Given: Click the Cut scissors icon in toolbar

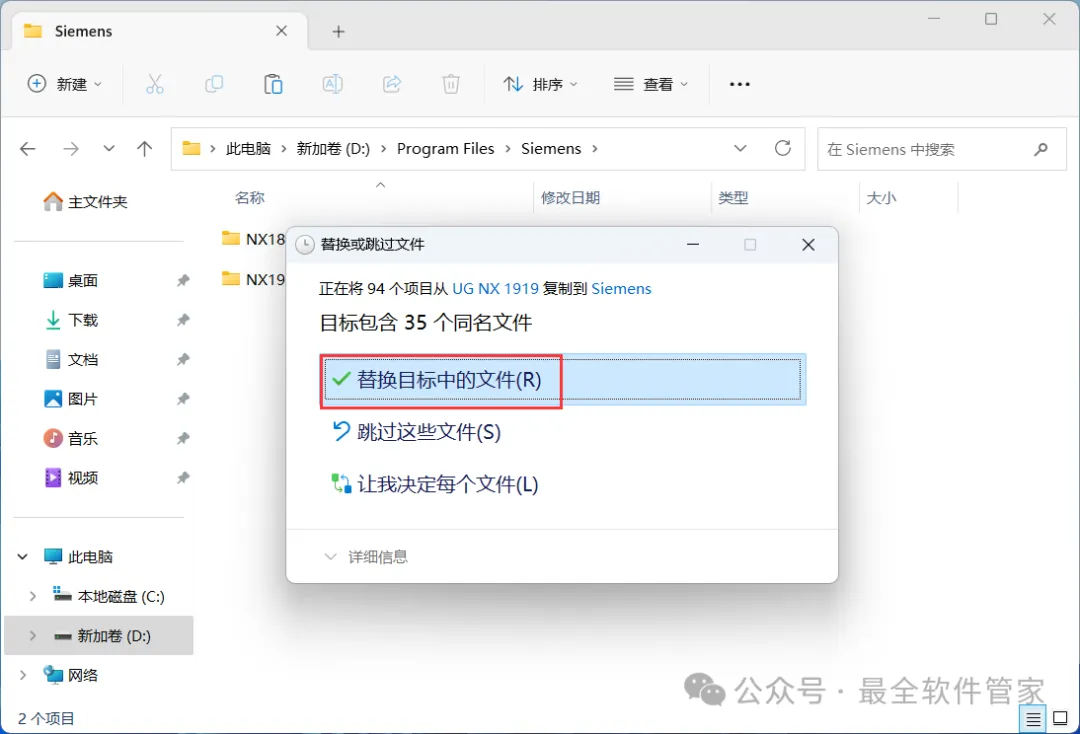Looking at the screenshot, I should 154,84.
